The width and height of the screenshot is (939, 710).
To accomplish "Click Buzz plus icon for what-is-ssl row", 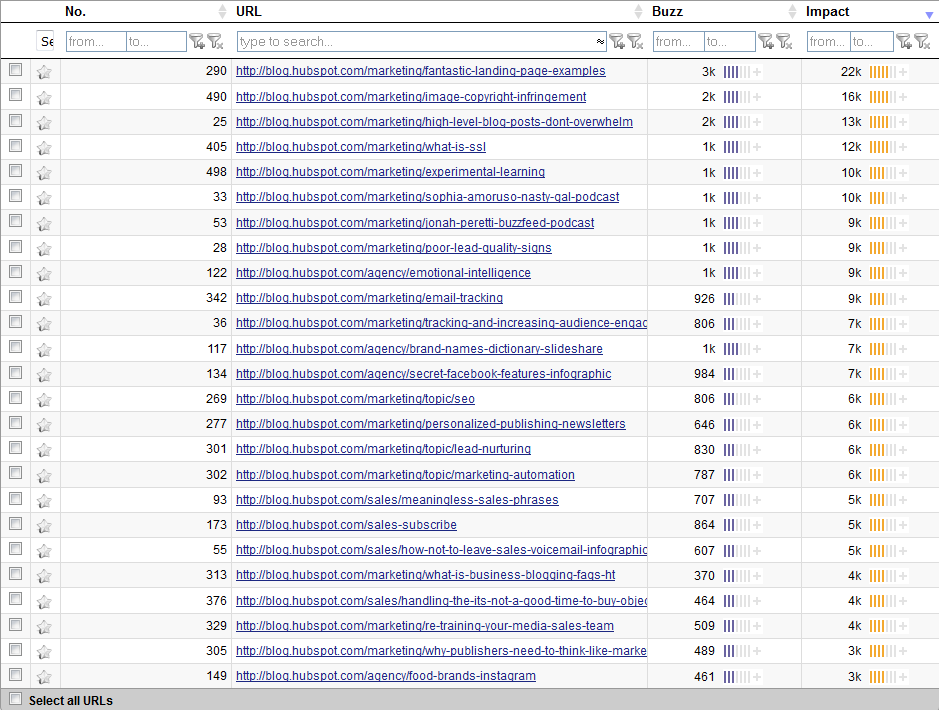I will coord(757,148).
